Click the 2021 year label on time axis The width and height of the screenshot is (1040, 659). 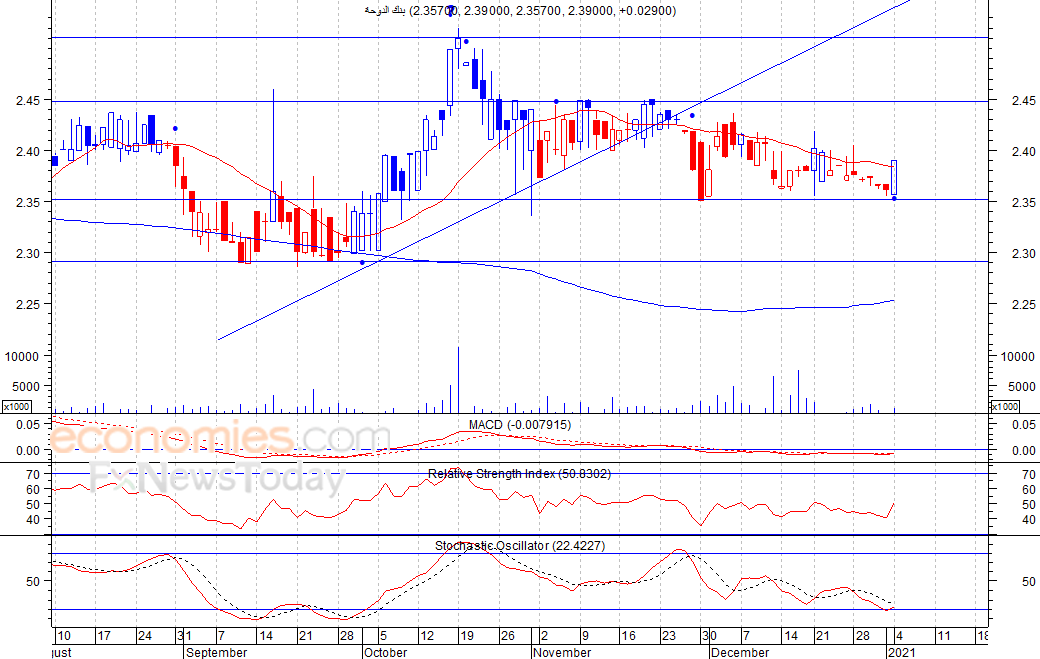click(903, 652)
